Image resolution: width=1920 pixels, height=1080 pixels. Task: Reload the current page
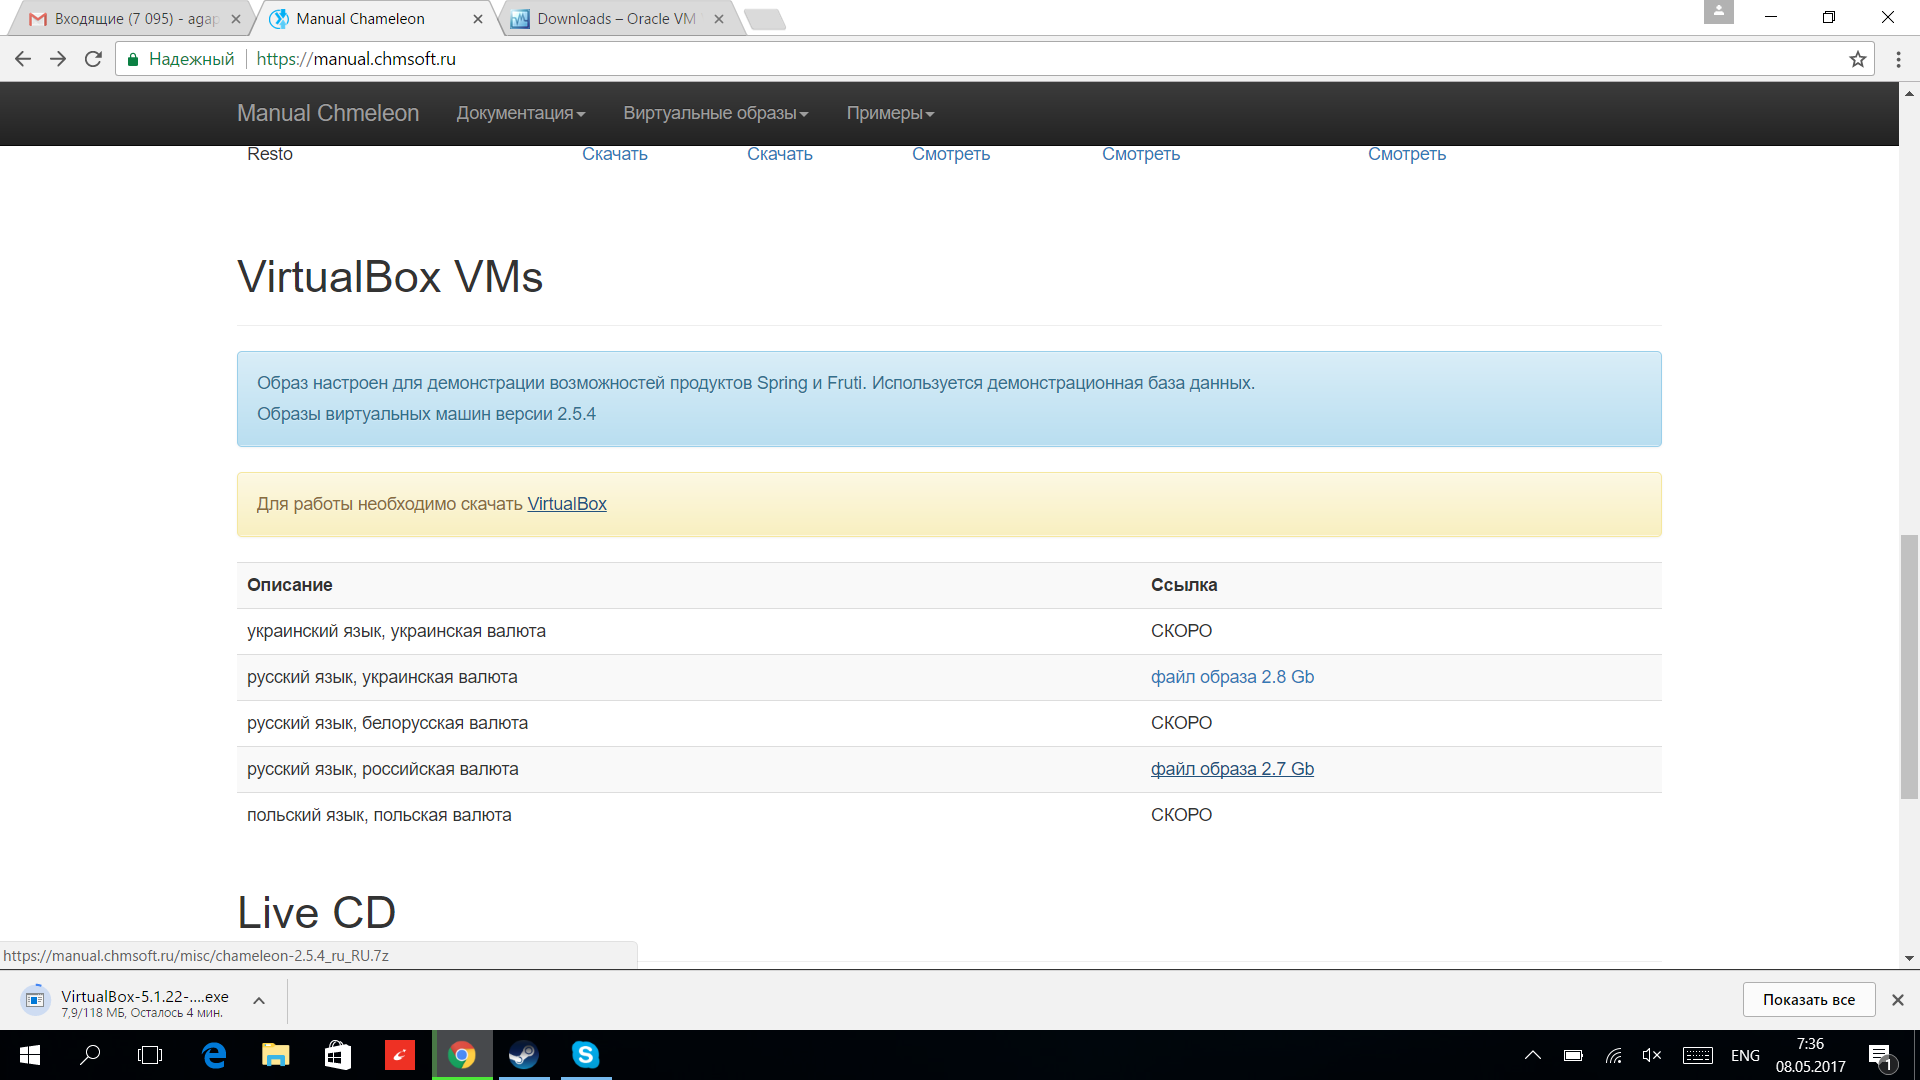pyautogui.click(x=93, y=59)
